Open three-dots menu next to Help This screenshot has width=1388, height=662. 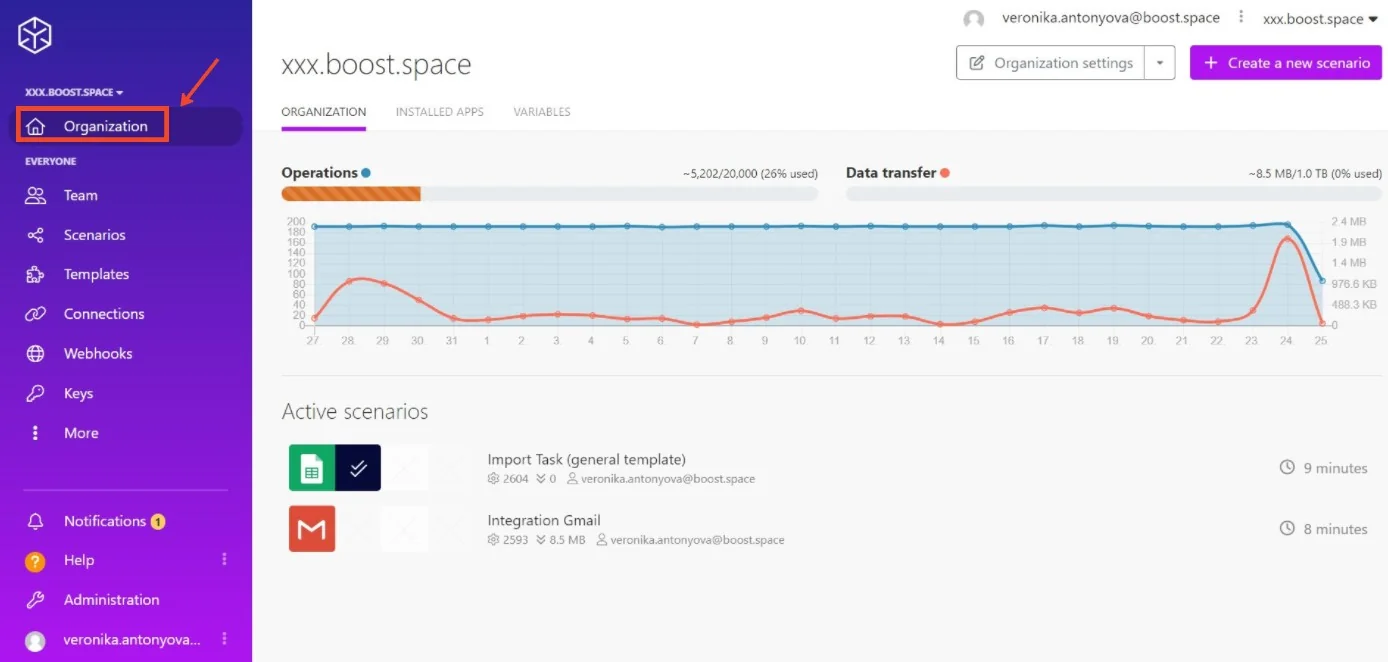[x=224, y=560]
